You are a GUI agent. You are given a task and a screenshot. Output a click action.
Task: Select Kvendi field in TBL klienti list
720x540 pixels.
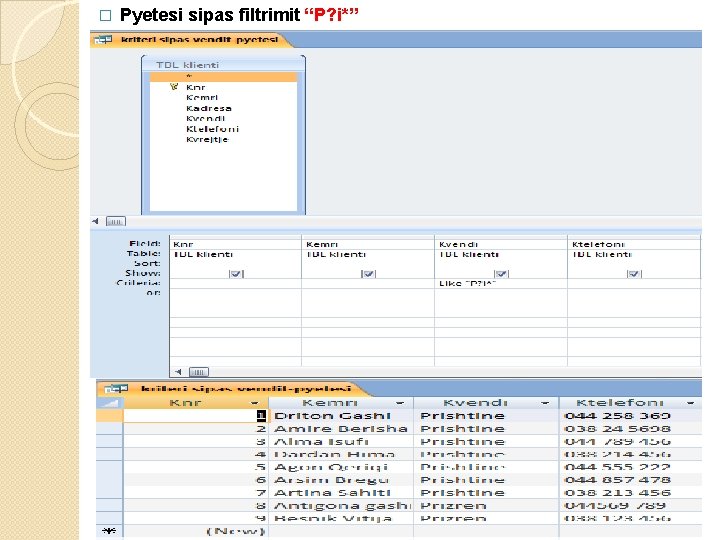pos(205,118)
